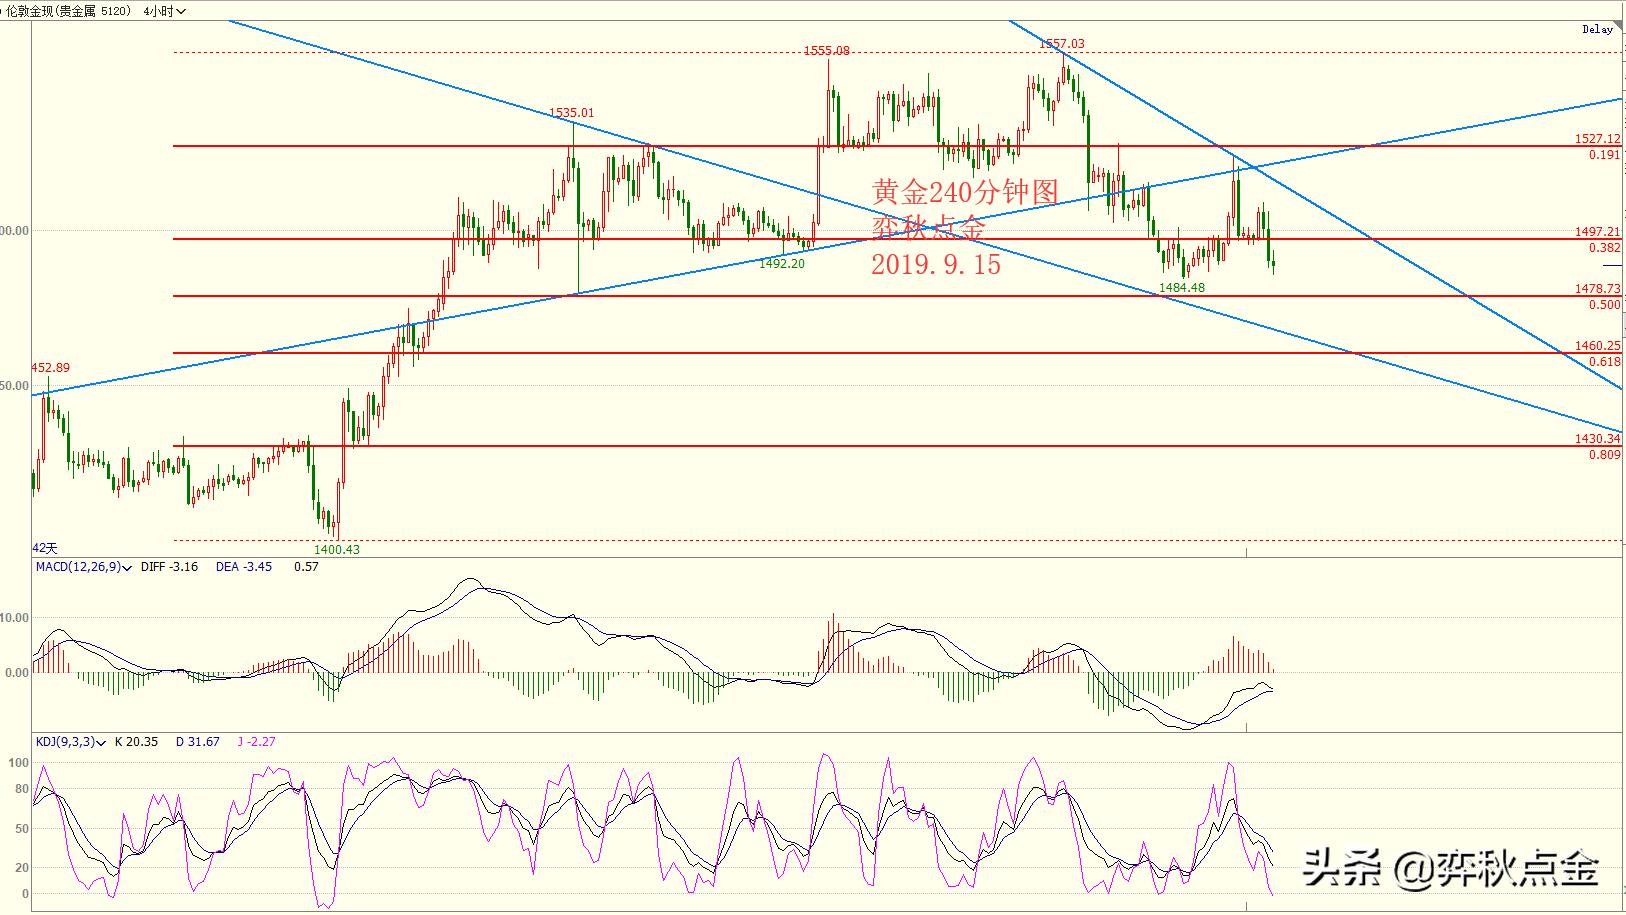Click the KDJ 20 axis label
The height and width of the screenshot is (915, 1626).
coord(22,869)
